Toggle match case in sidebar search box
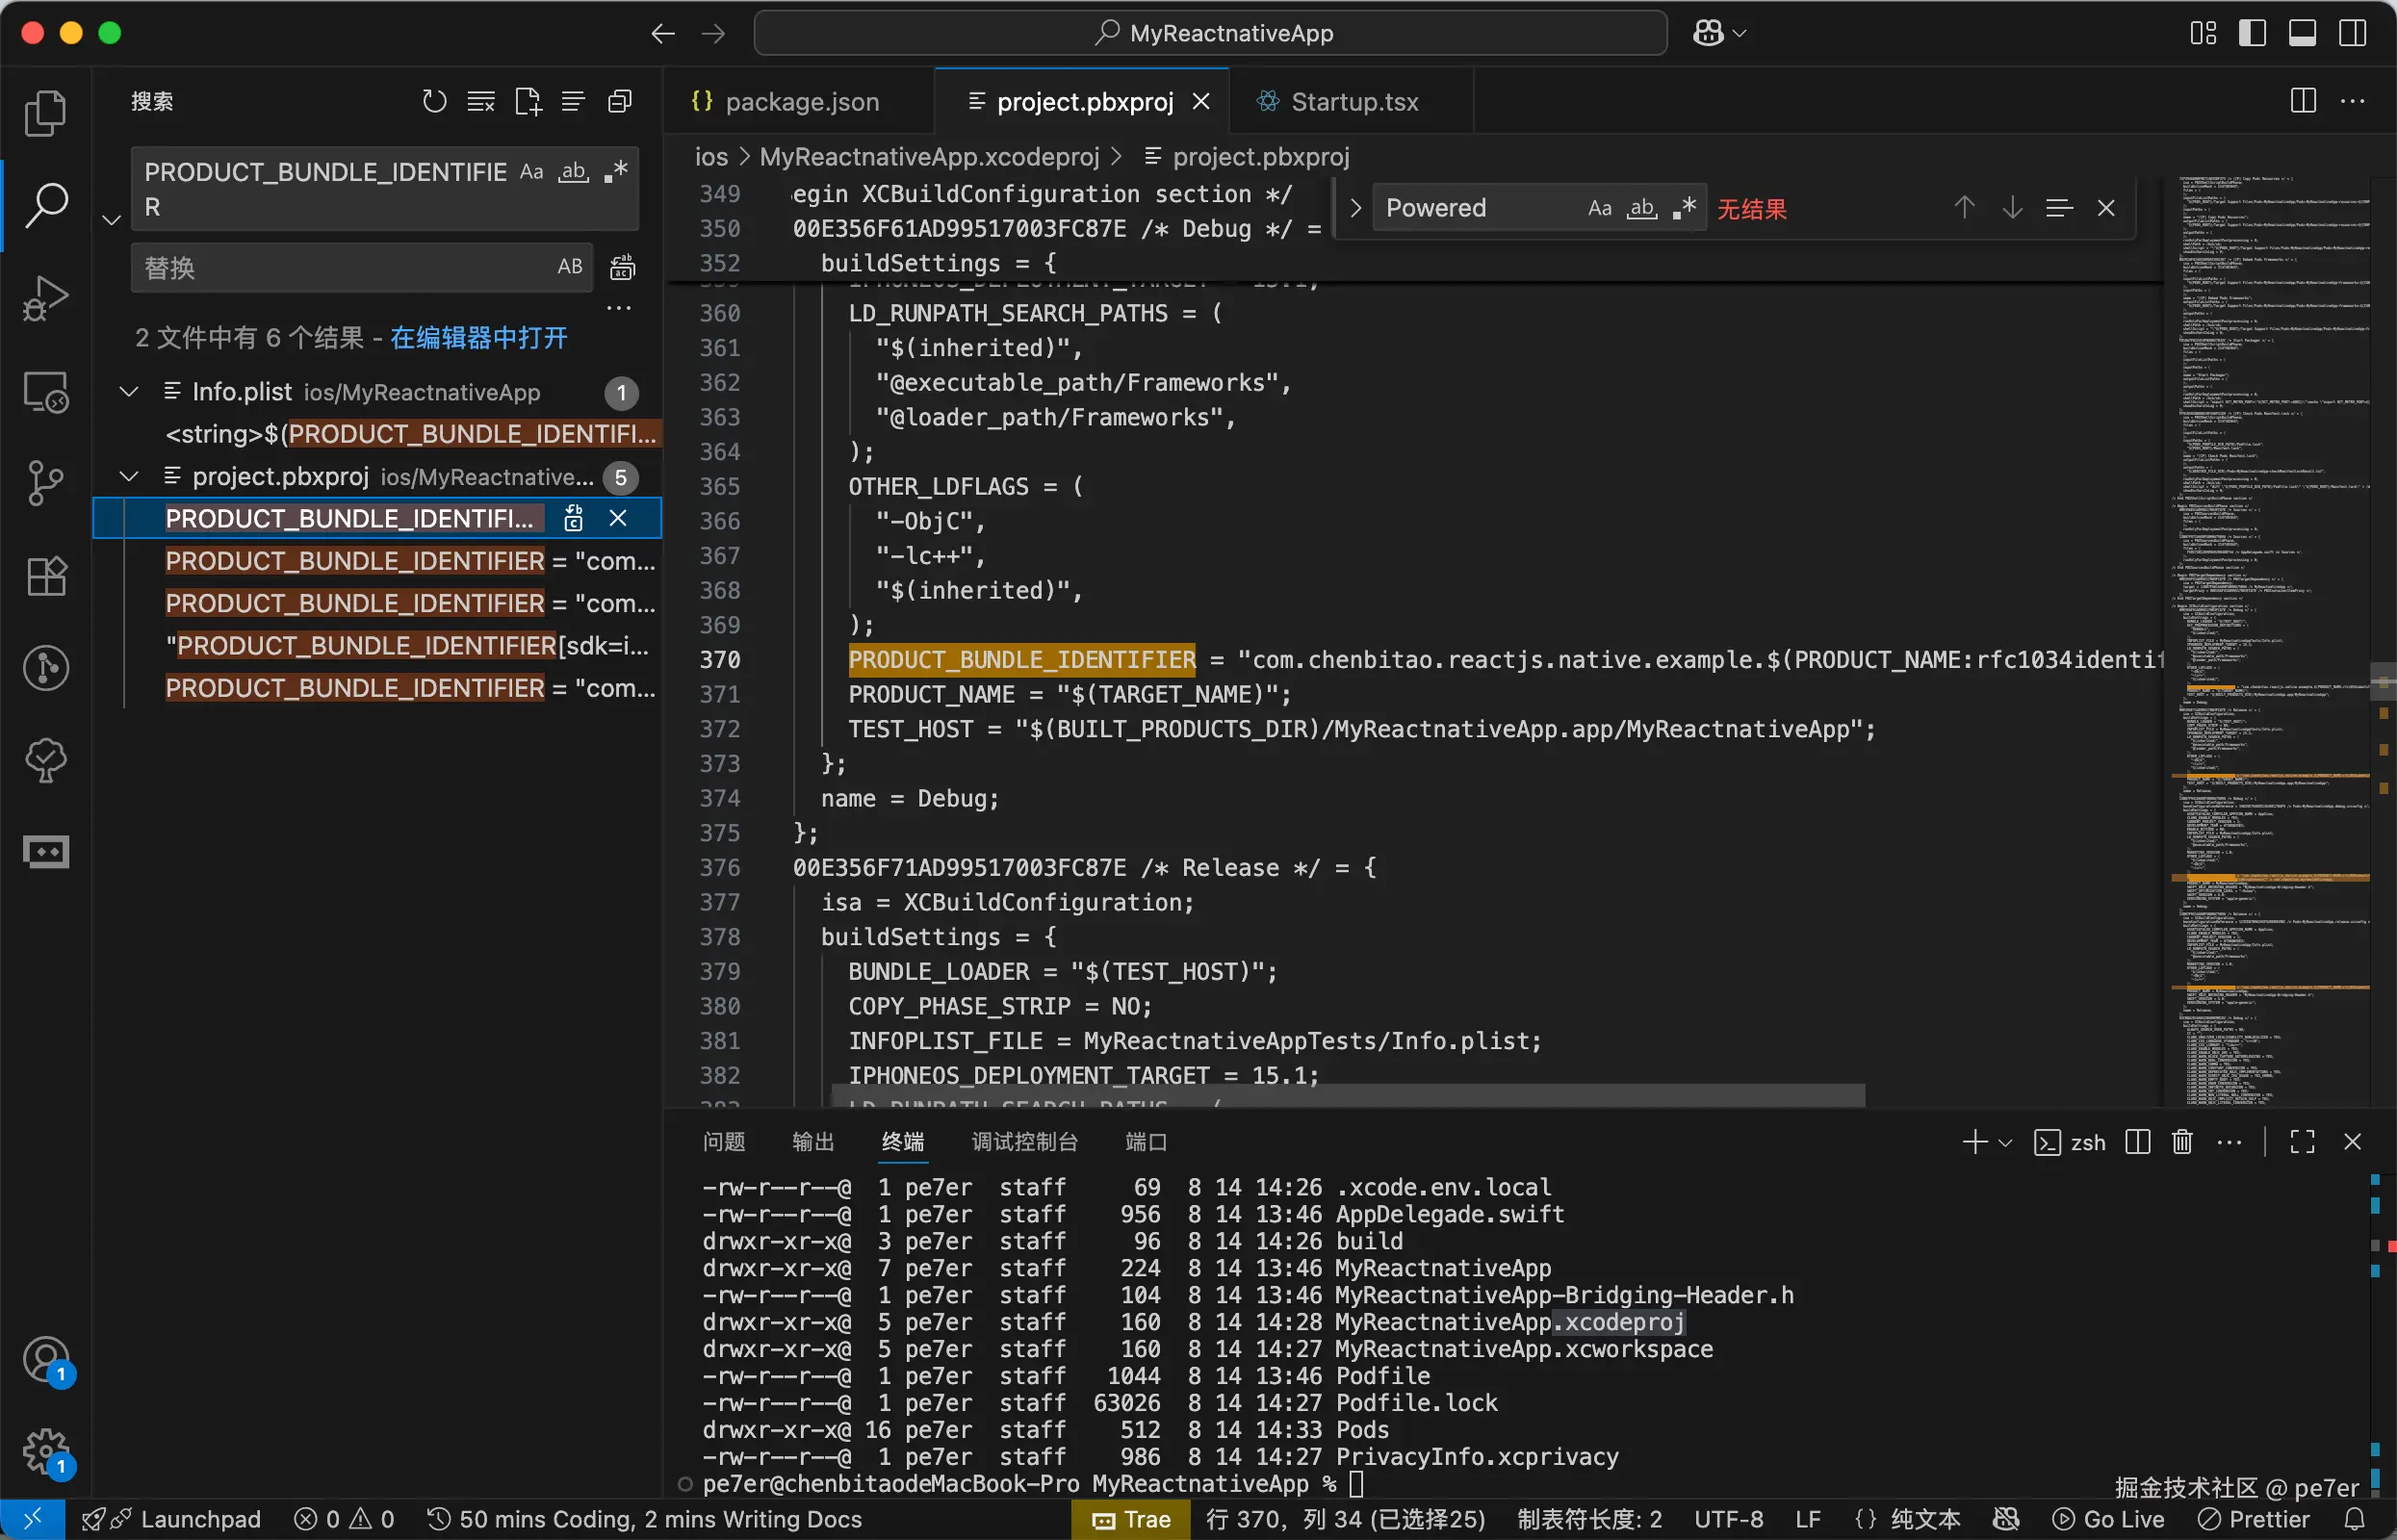2397x1540 pixels. coord(531,172)
